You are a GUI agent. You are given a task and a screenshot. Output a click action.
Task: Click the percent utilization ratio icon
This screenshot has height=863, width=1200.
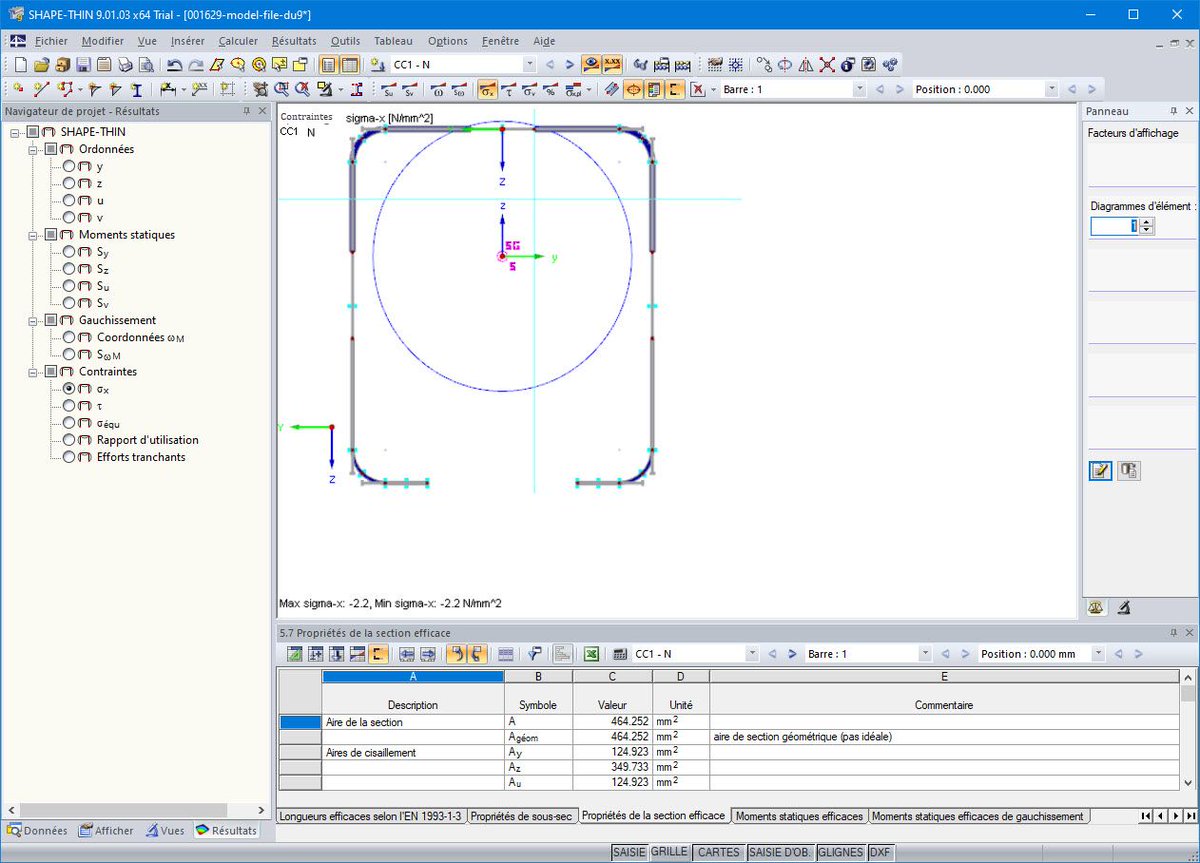(x=550, y=89)
